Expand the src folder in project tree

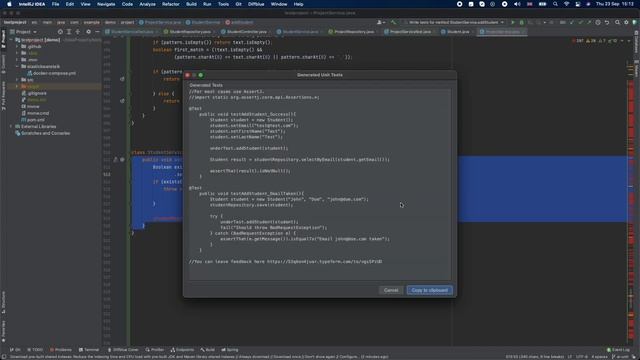point(17,80)
